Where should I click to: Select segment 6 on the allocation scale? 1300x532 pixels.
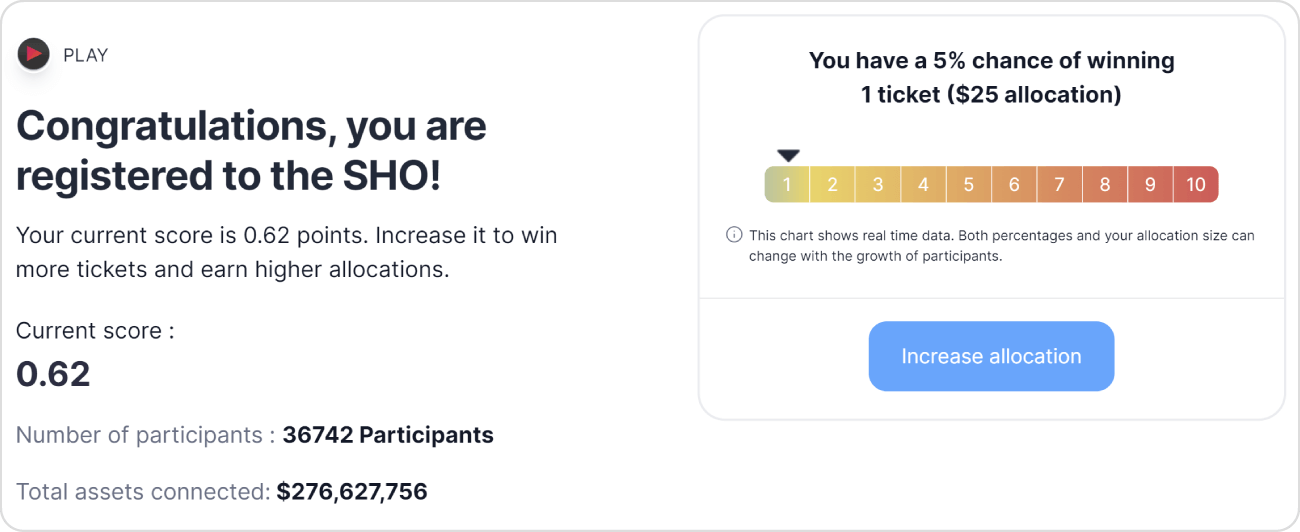1014,184
